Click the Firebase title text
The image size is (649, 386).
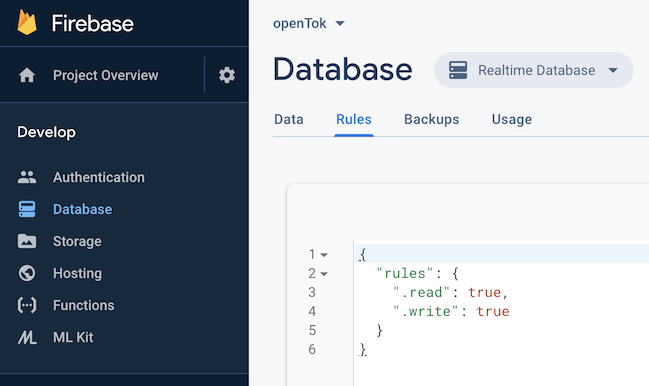[x=93, y=23]
